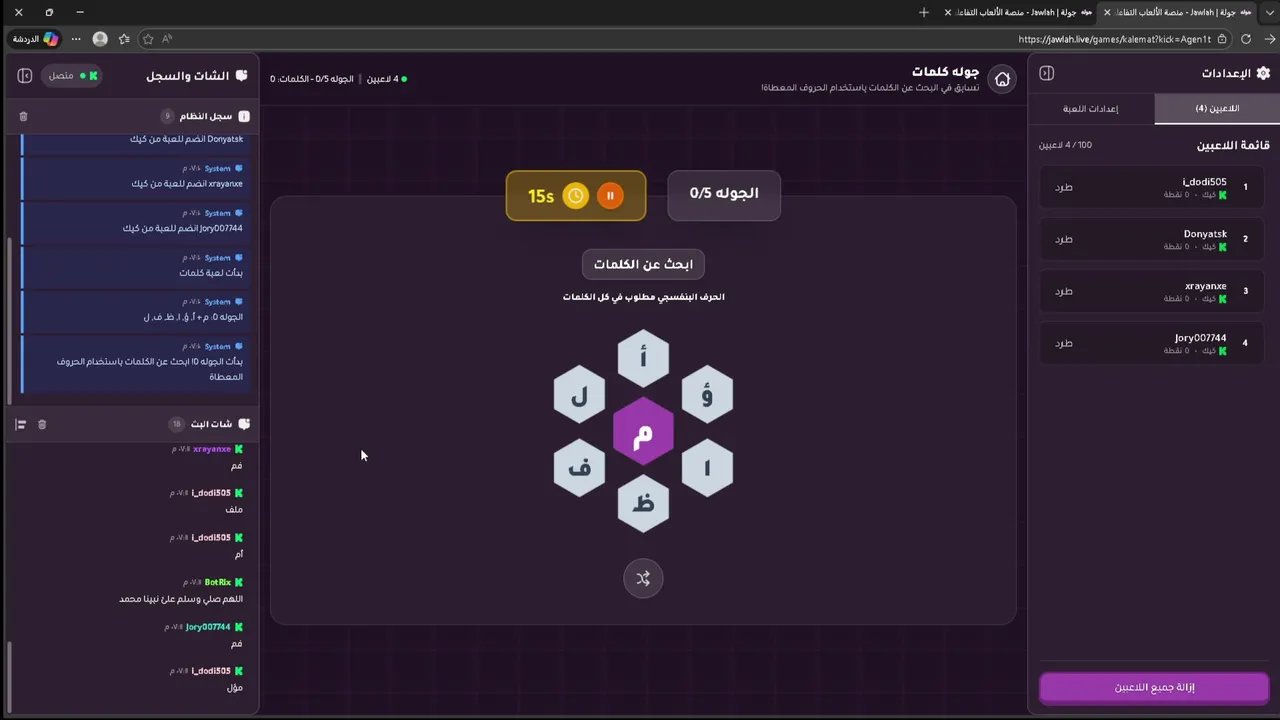
Task: Click the site info lock icon
Action: [1222, 39]
